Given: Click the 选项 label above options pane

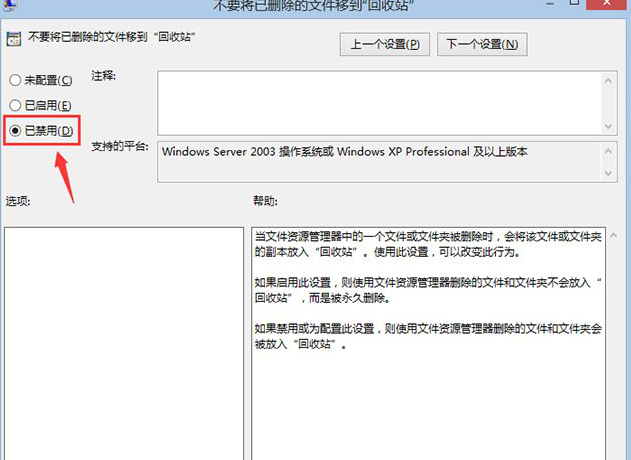Looking at the screenshot, I should click(18, 202).
